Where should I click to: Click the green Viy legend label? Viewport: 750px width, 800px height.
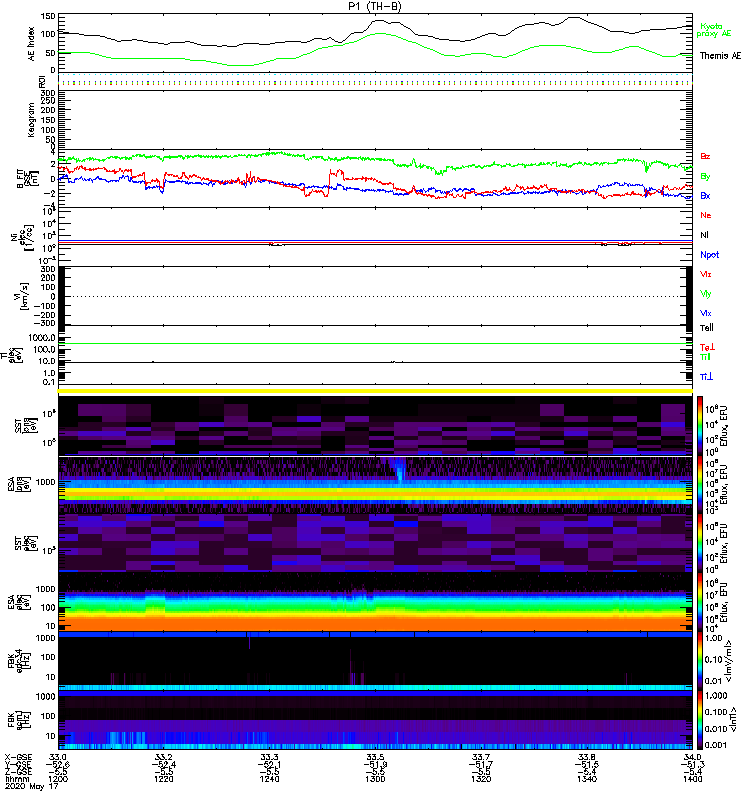click(706, 294)
